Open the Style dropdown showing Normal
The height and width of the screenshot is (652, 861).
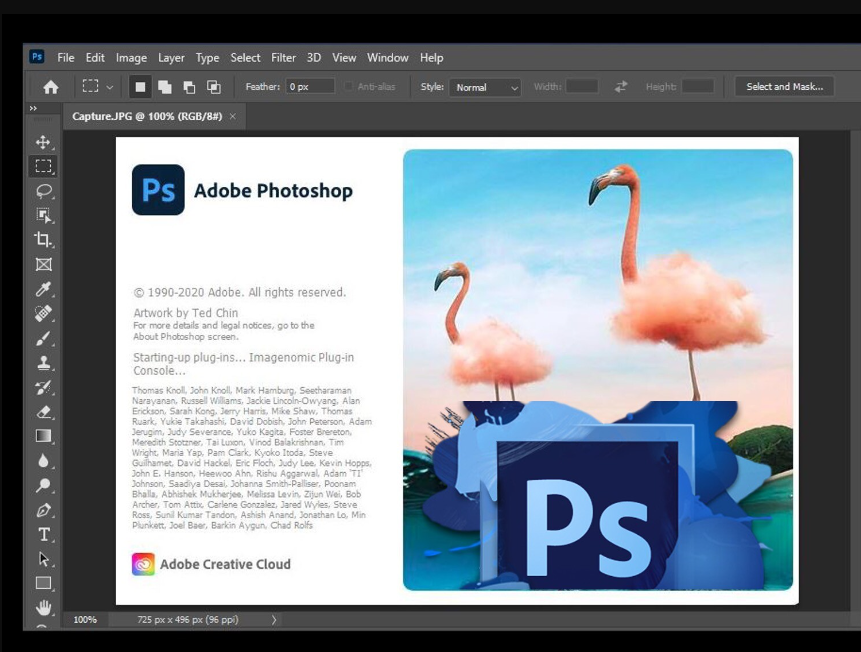[x=485, y=87]
